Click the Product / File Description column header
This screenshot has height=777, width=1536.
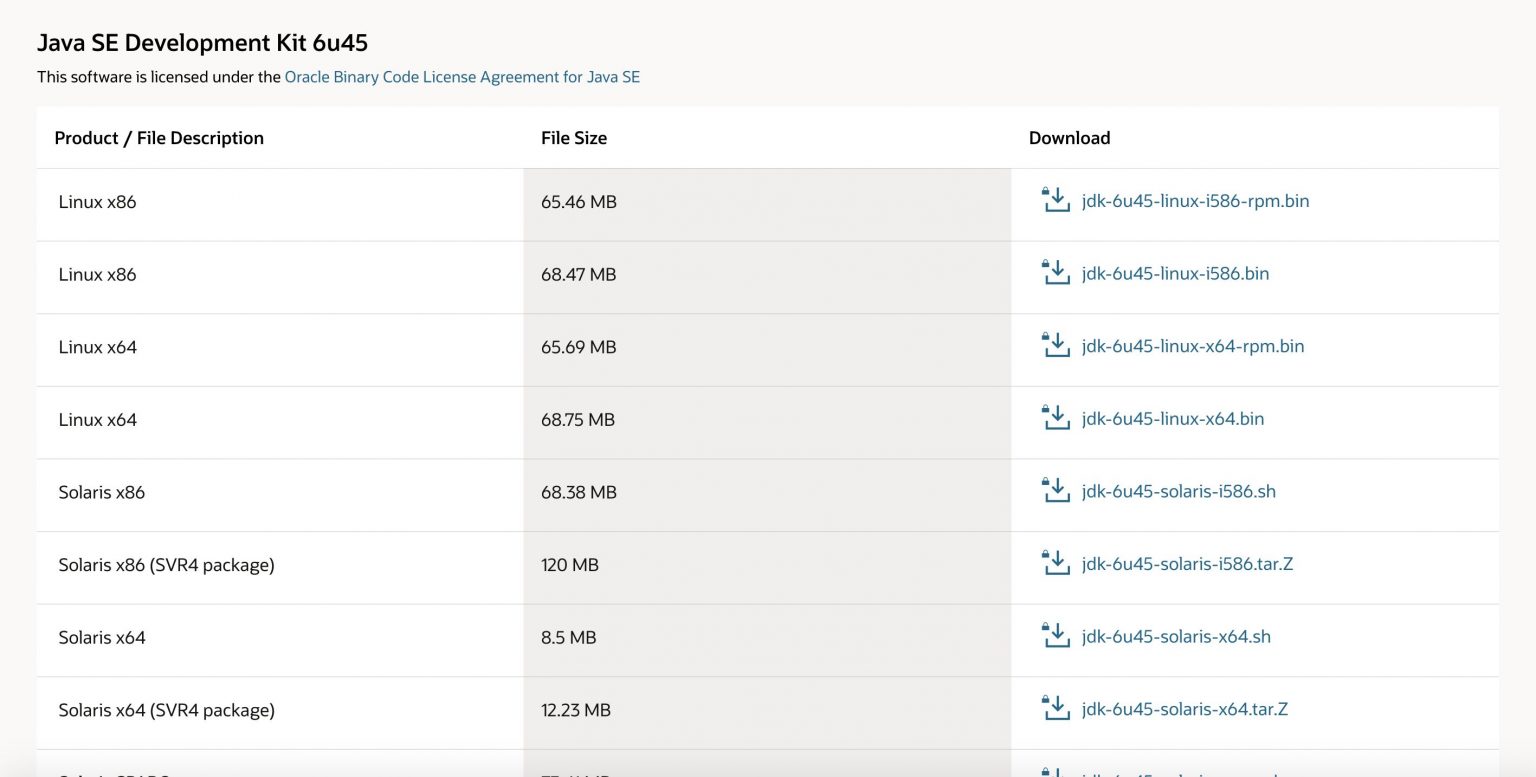point(159,138)
